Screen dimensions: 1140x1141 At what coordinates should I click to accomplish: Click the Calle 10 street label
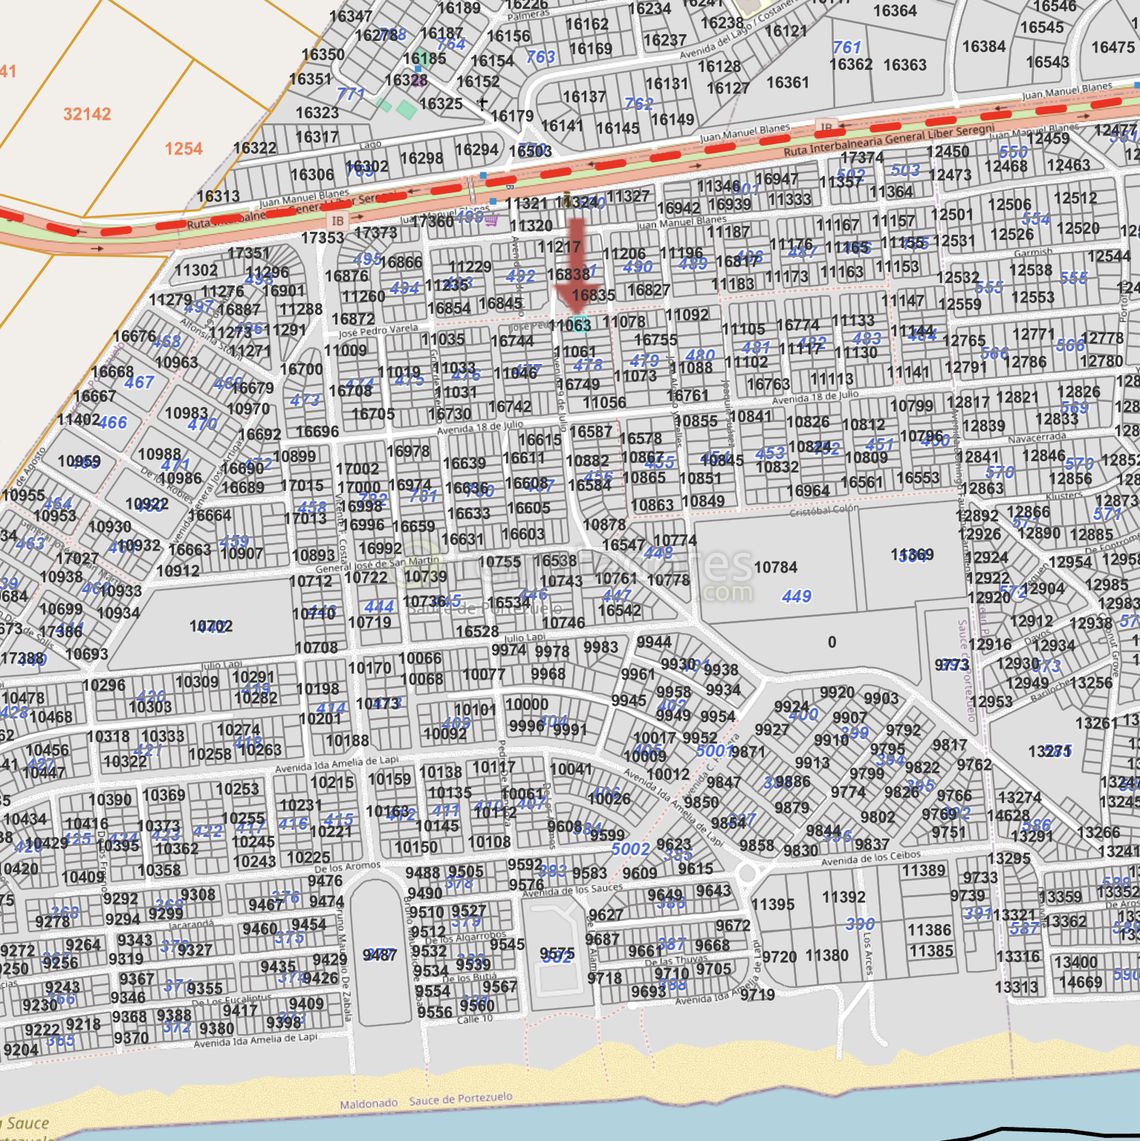click(474, 1019)
